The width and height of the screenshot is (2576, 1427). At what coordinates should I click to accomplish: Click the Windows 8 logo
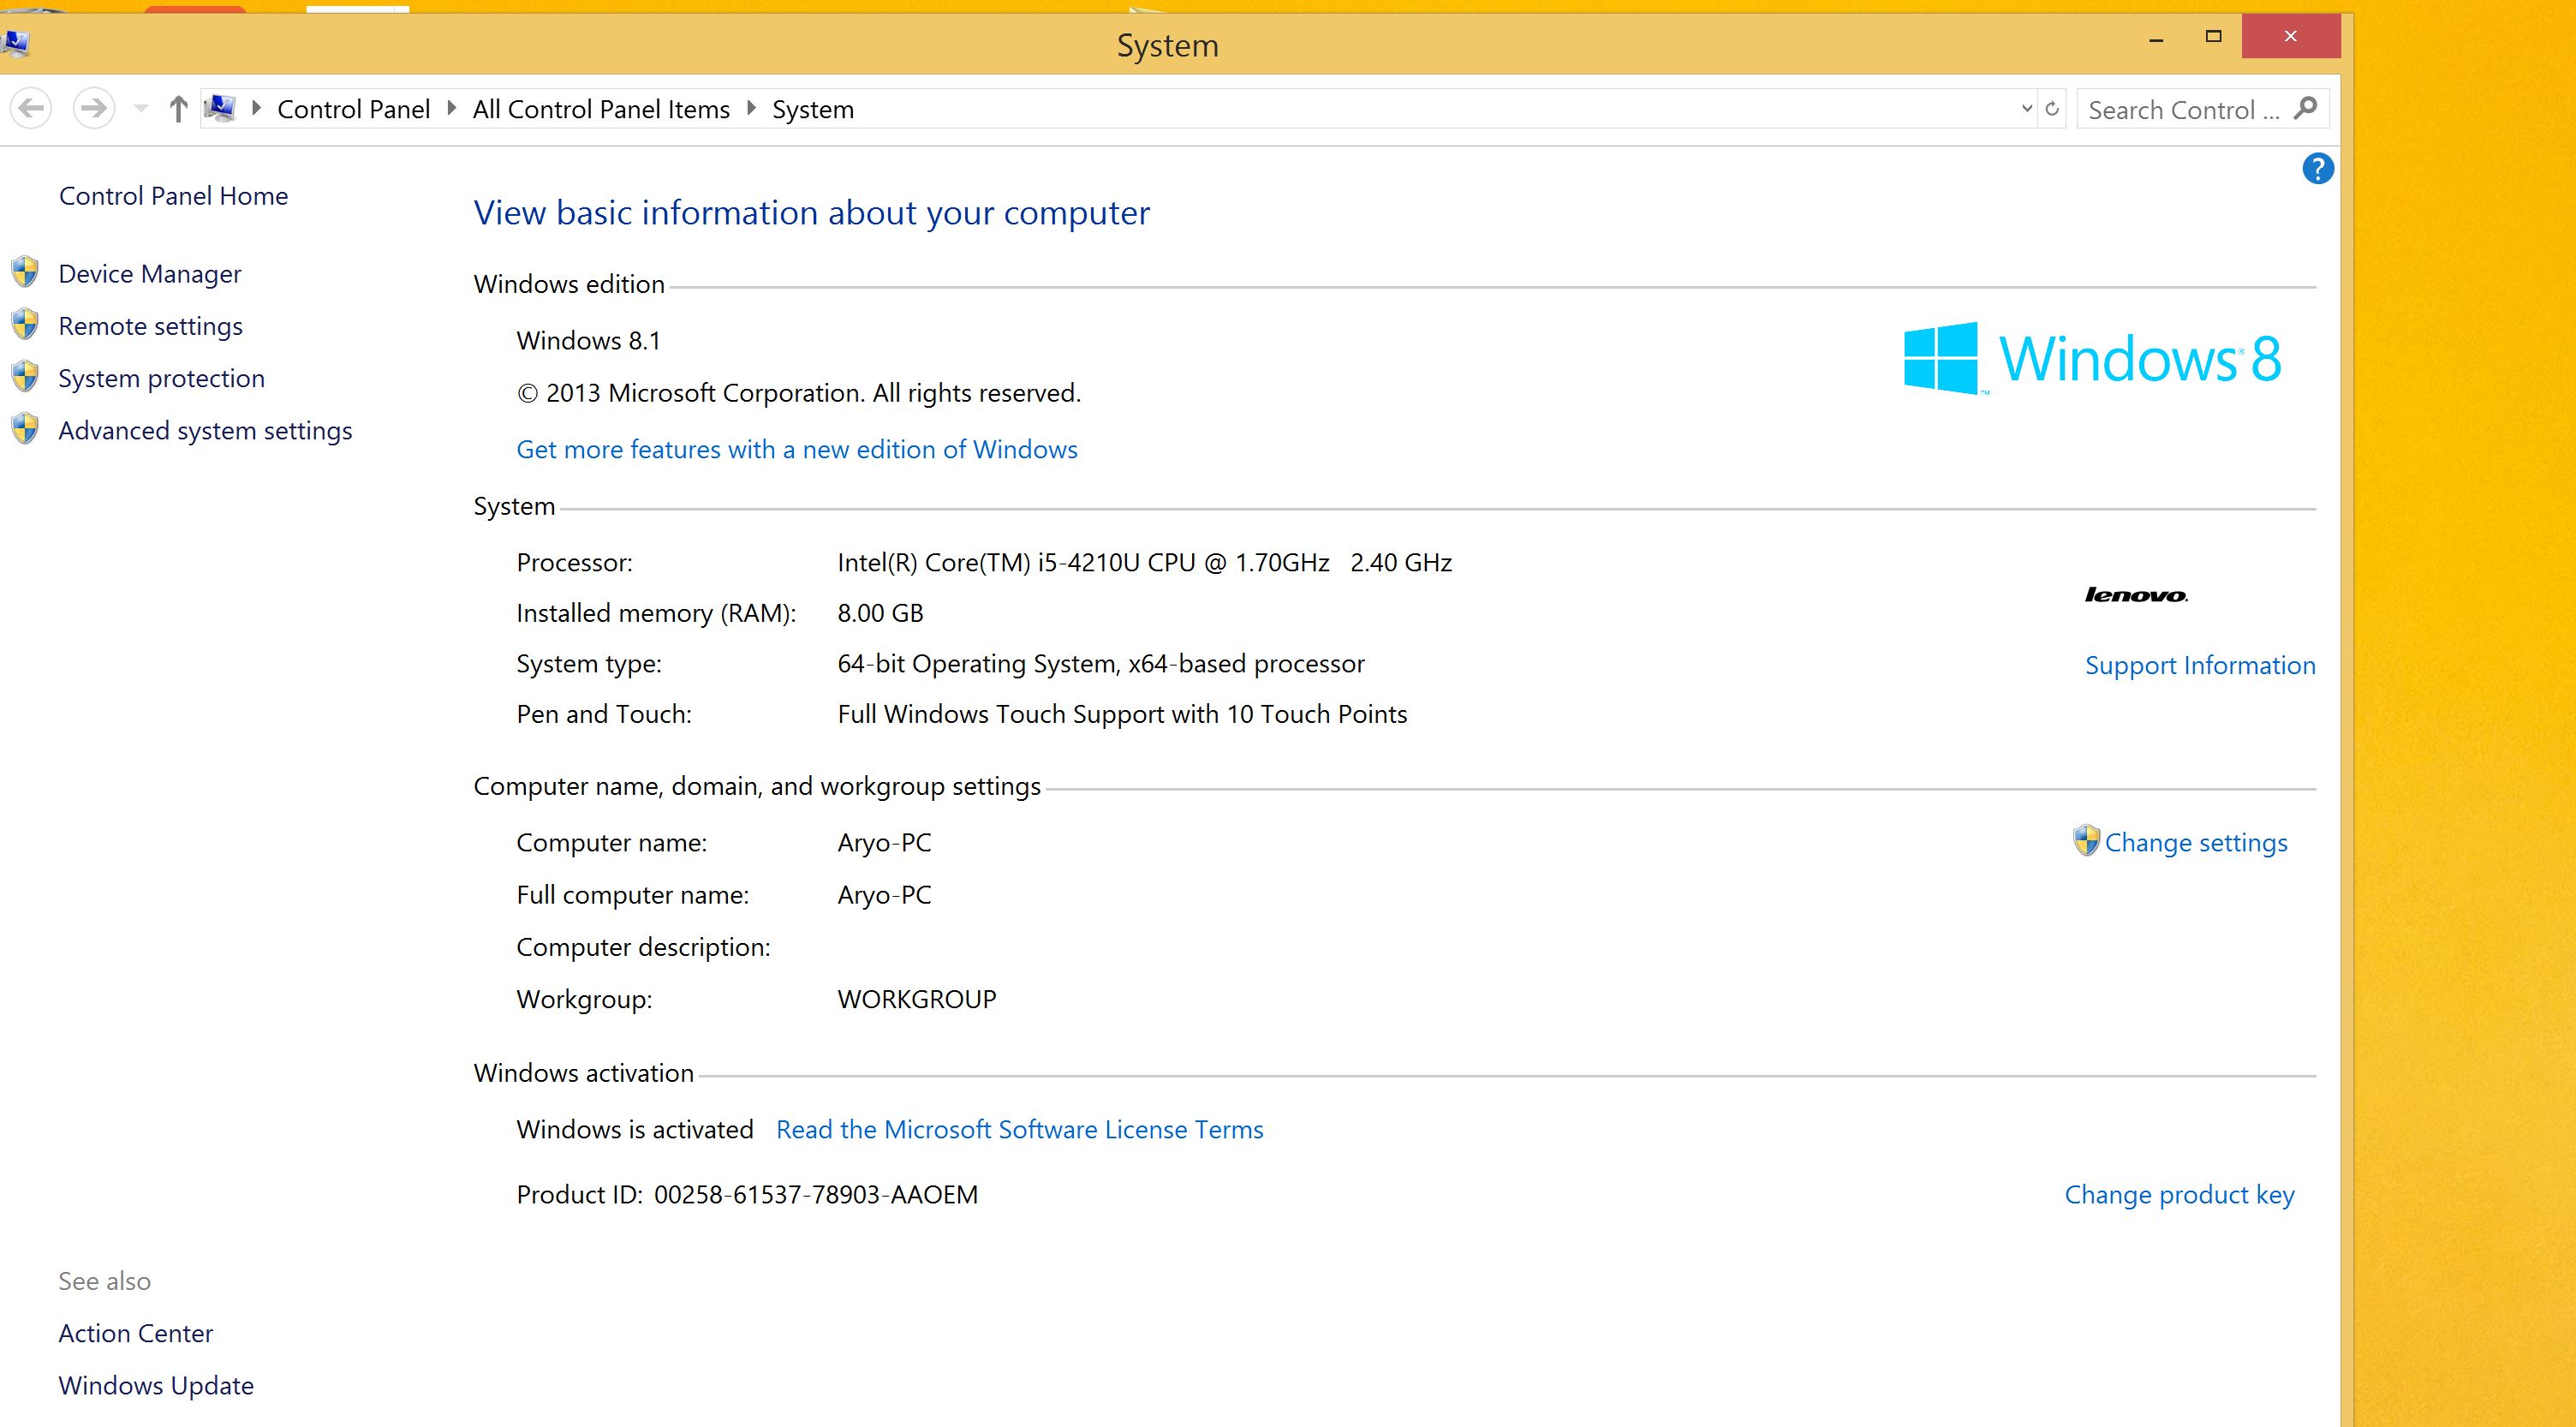pos(2092,358)
